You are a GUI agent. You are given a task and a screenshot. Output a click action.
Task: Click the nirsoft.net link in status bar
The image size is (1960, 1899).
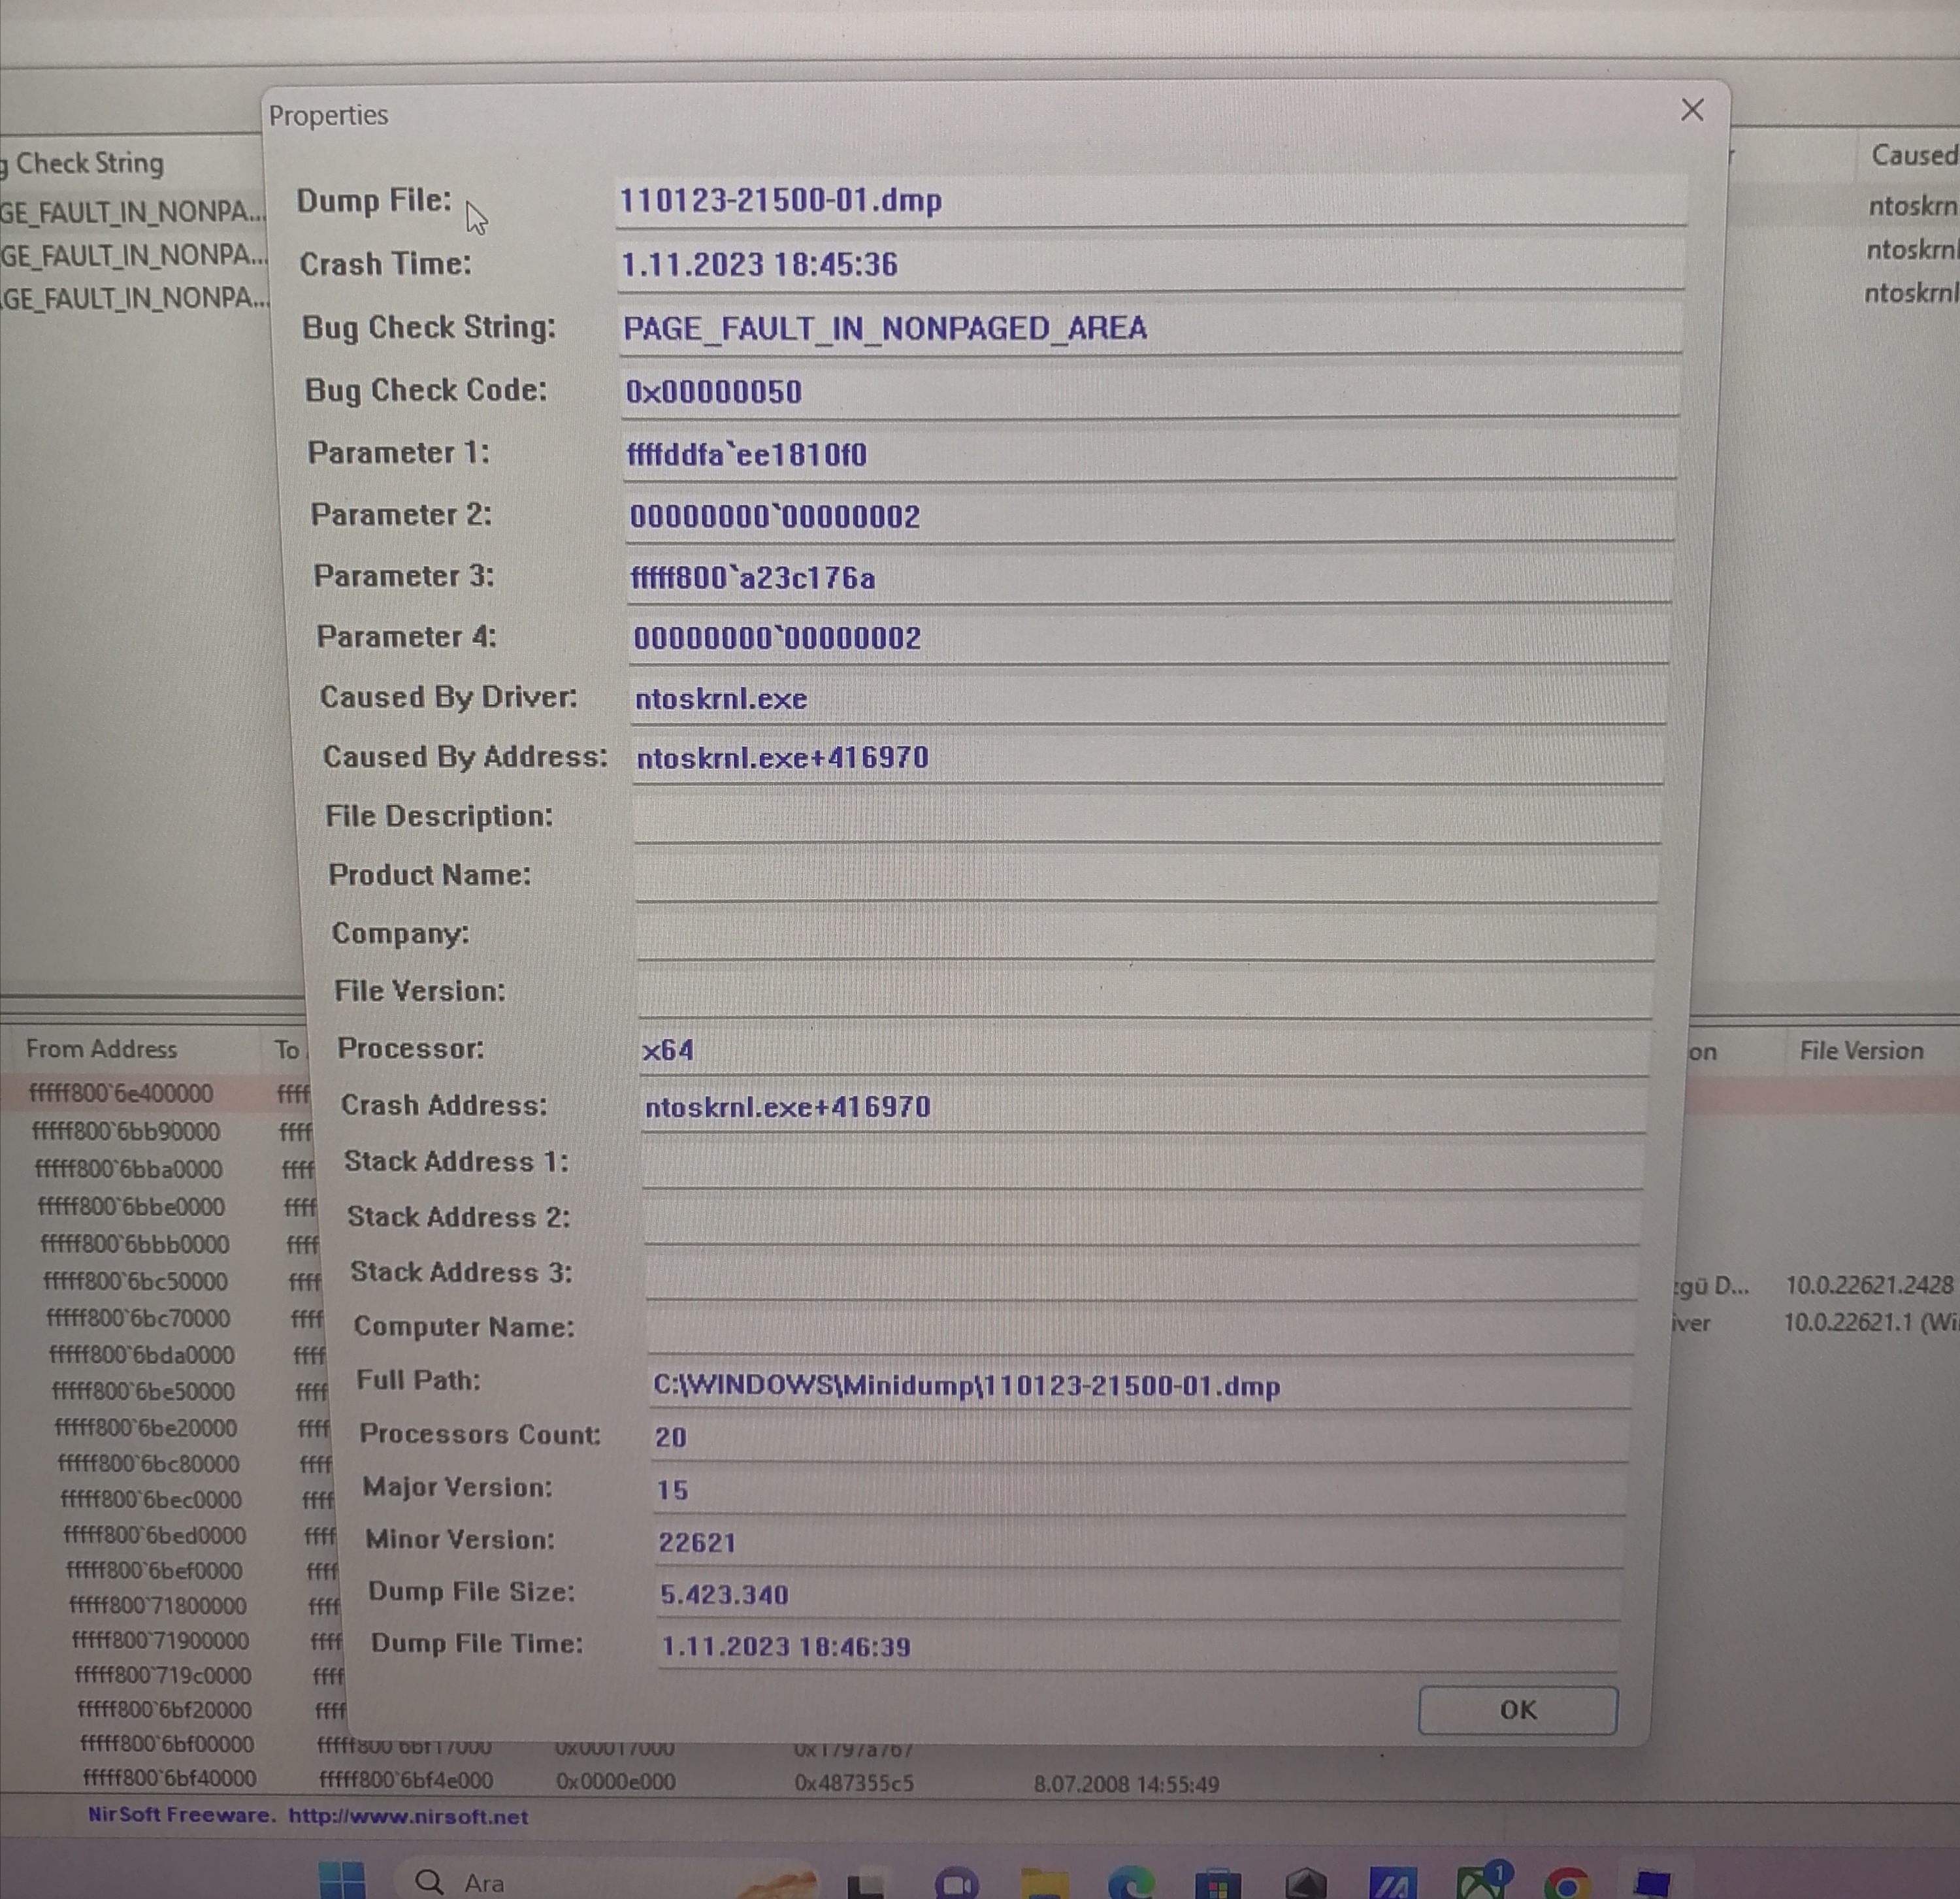point(408,1816)
